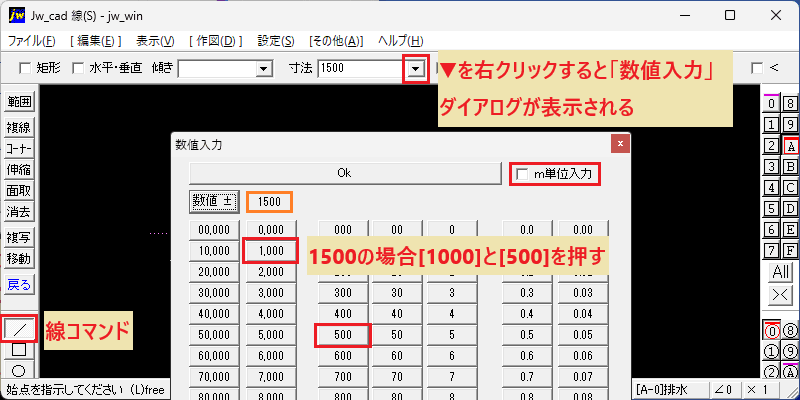
Task: Click the current value display 1500
Action: click(x=269, y=202)
